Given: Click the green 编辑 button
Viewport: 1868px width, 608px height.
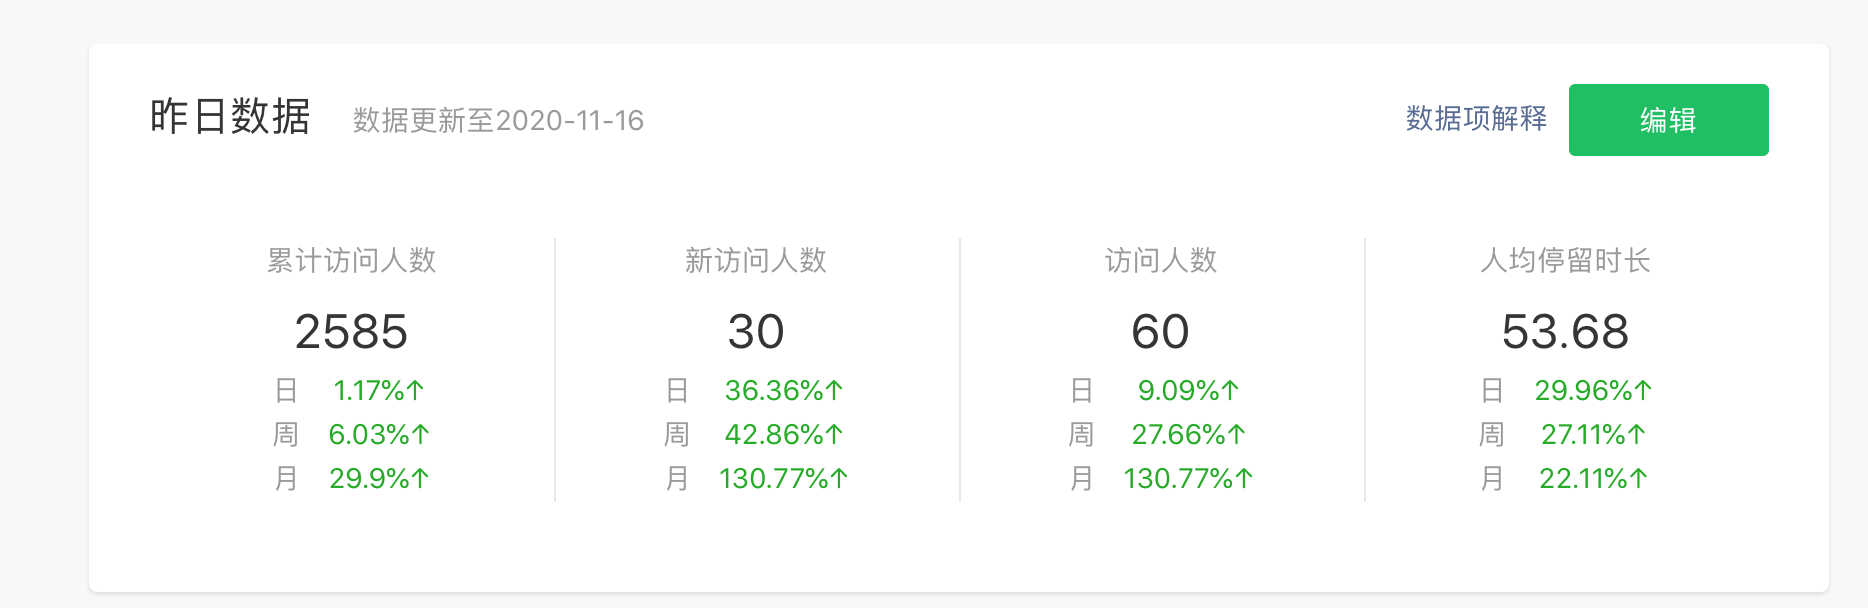Looking at the screenshot, I should pyautogui.click(x=1668, y=120).
